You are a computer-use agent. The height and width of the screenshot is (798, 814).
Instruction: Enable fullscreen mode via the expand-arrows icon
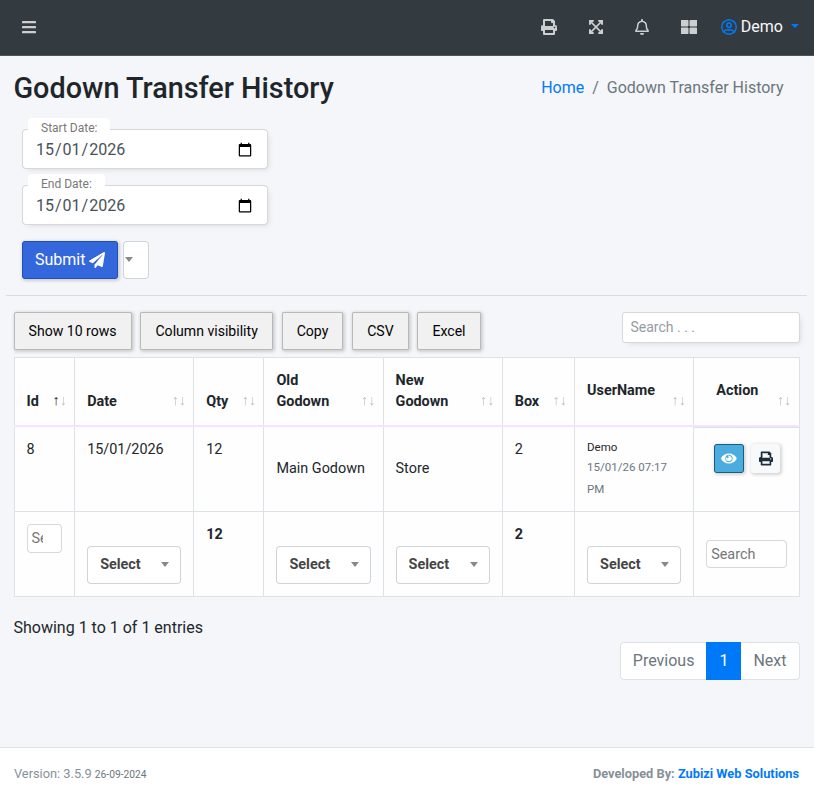[595, 27]
